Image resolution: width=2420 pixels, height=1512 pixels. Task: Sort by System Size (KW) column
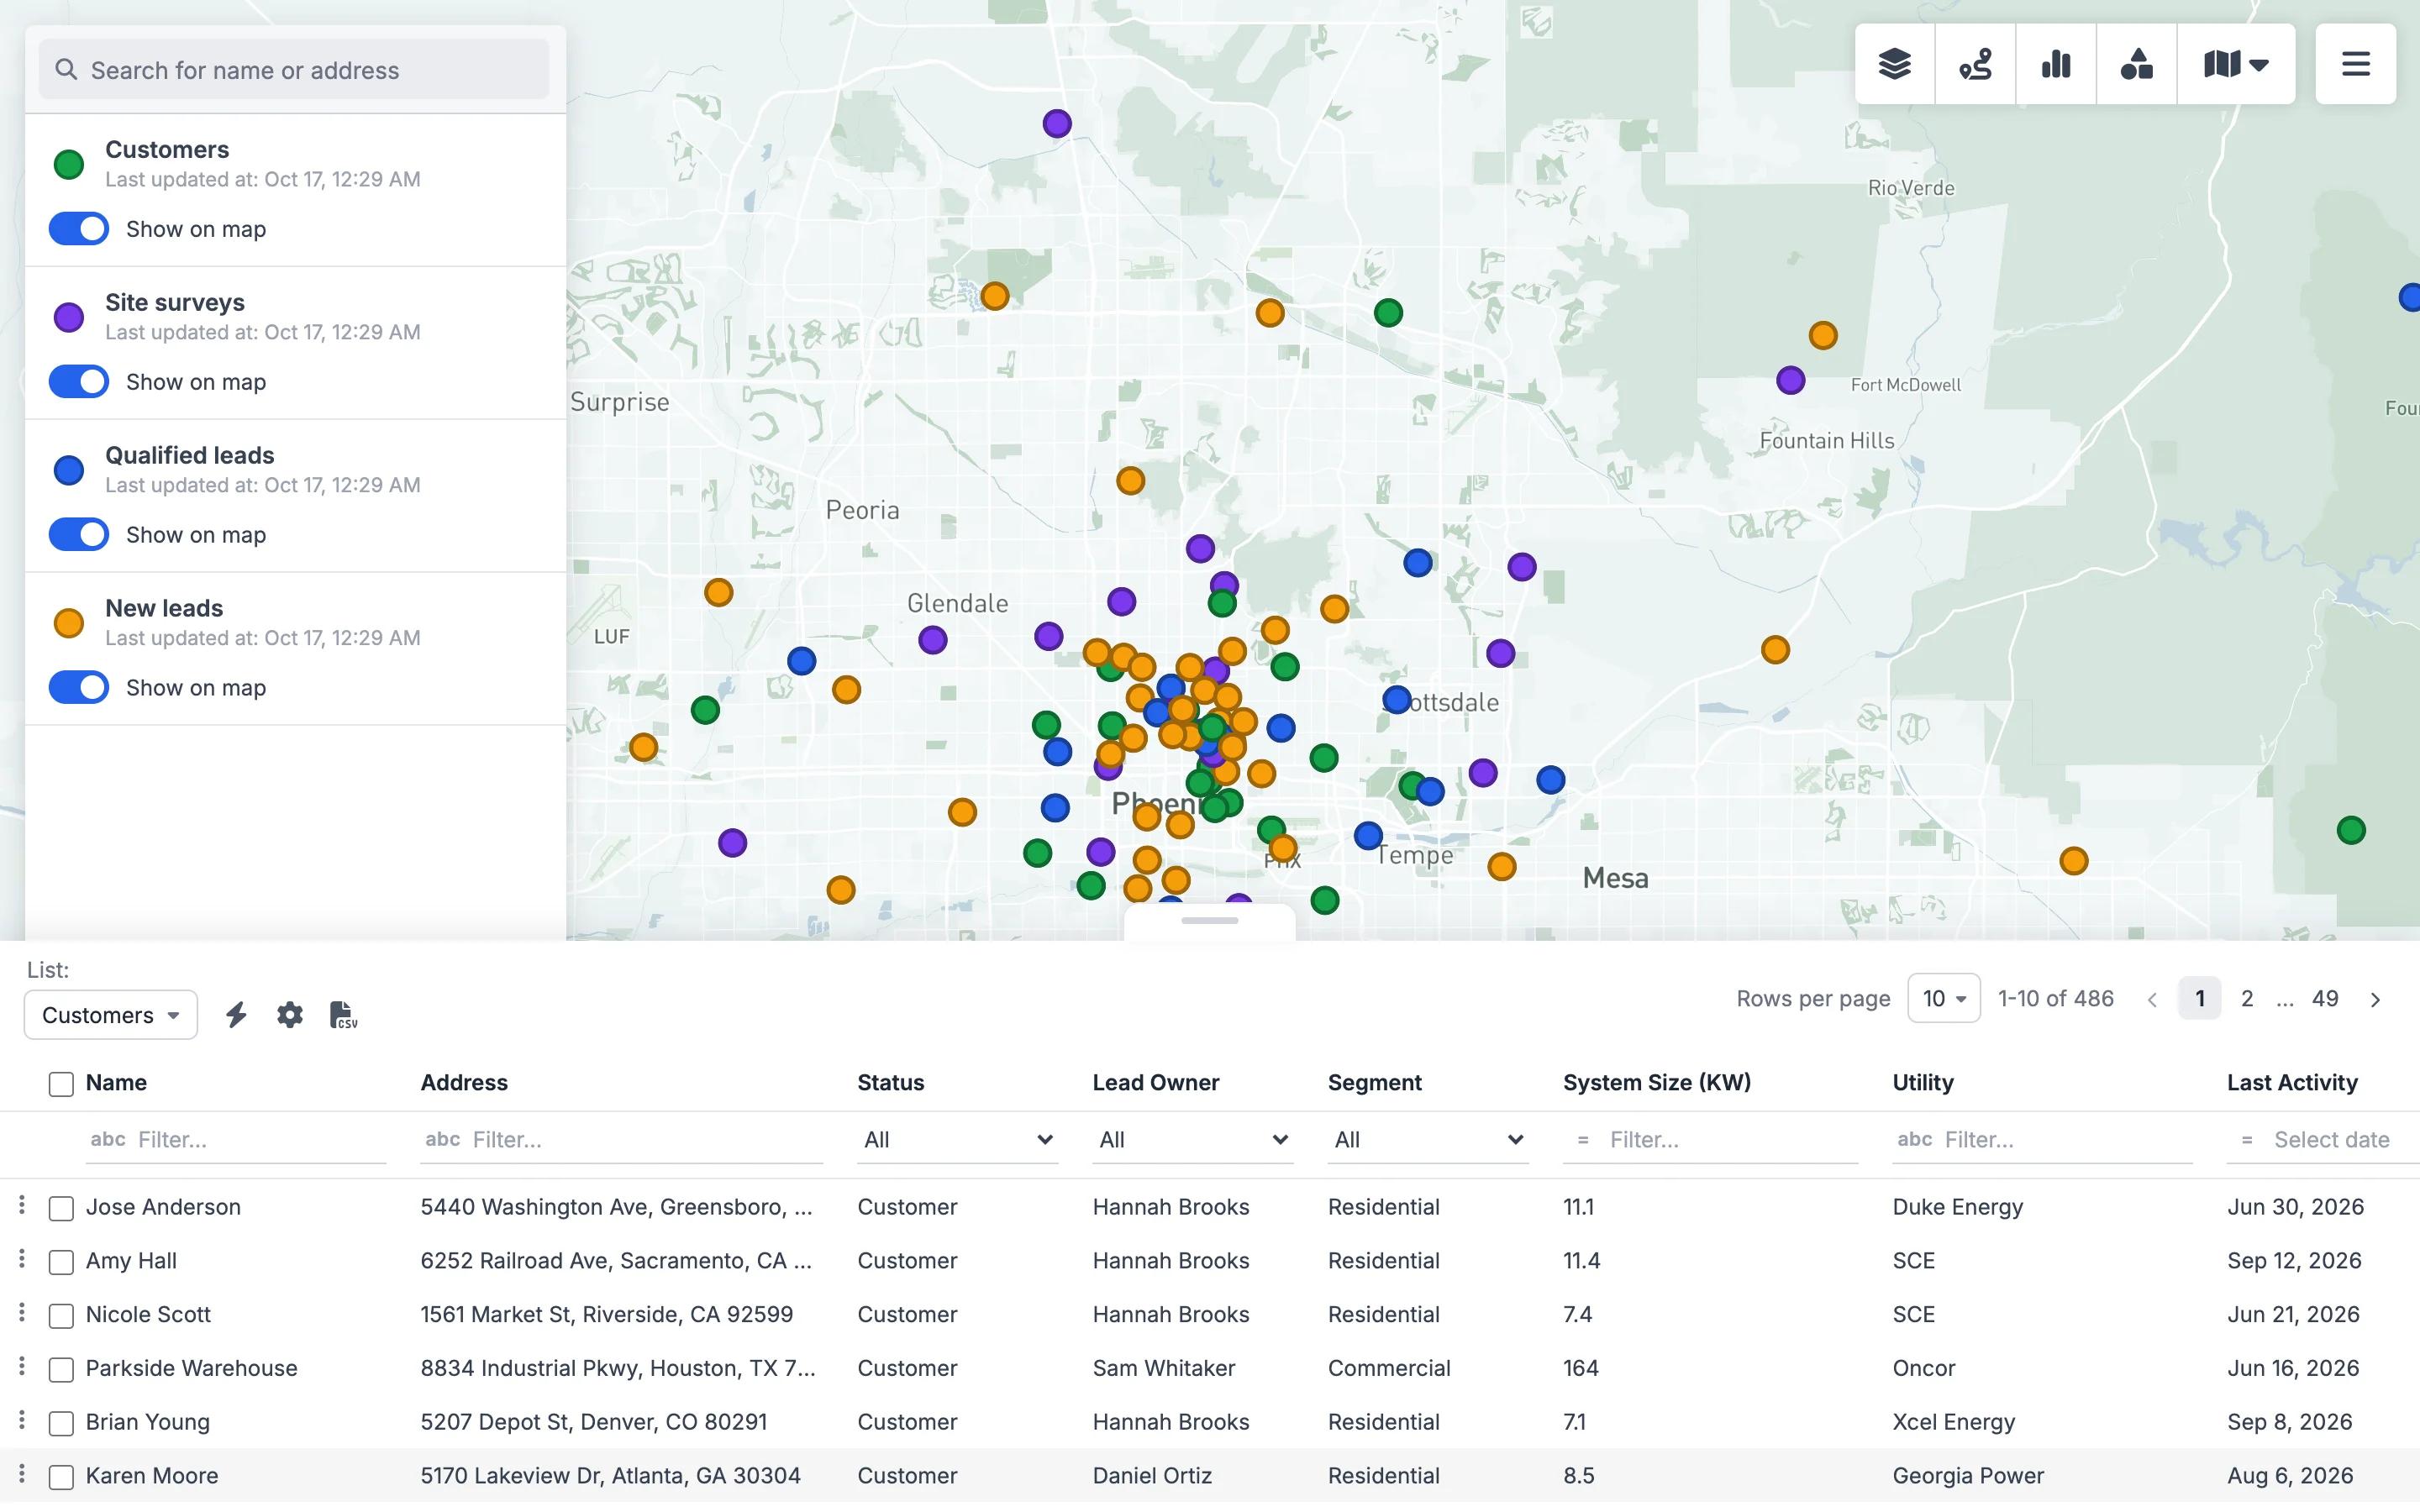[1657, 1082]
